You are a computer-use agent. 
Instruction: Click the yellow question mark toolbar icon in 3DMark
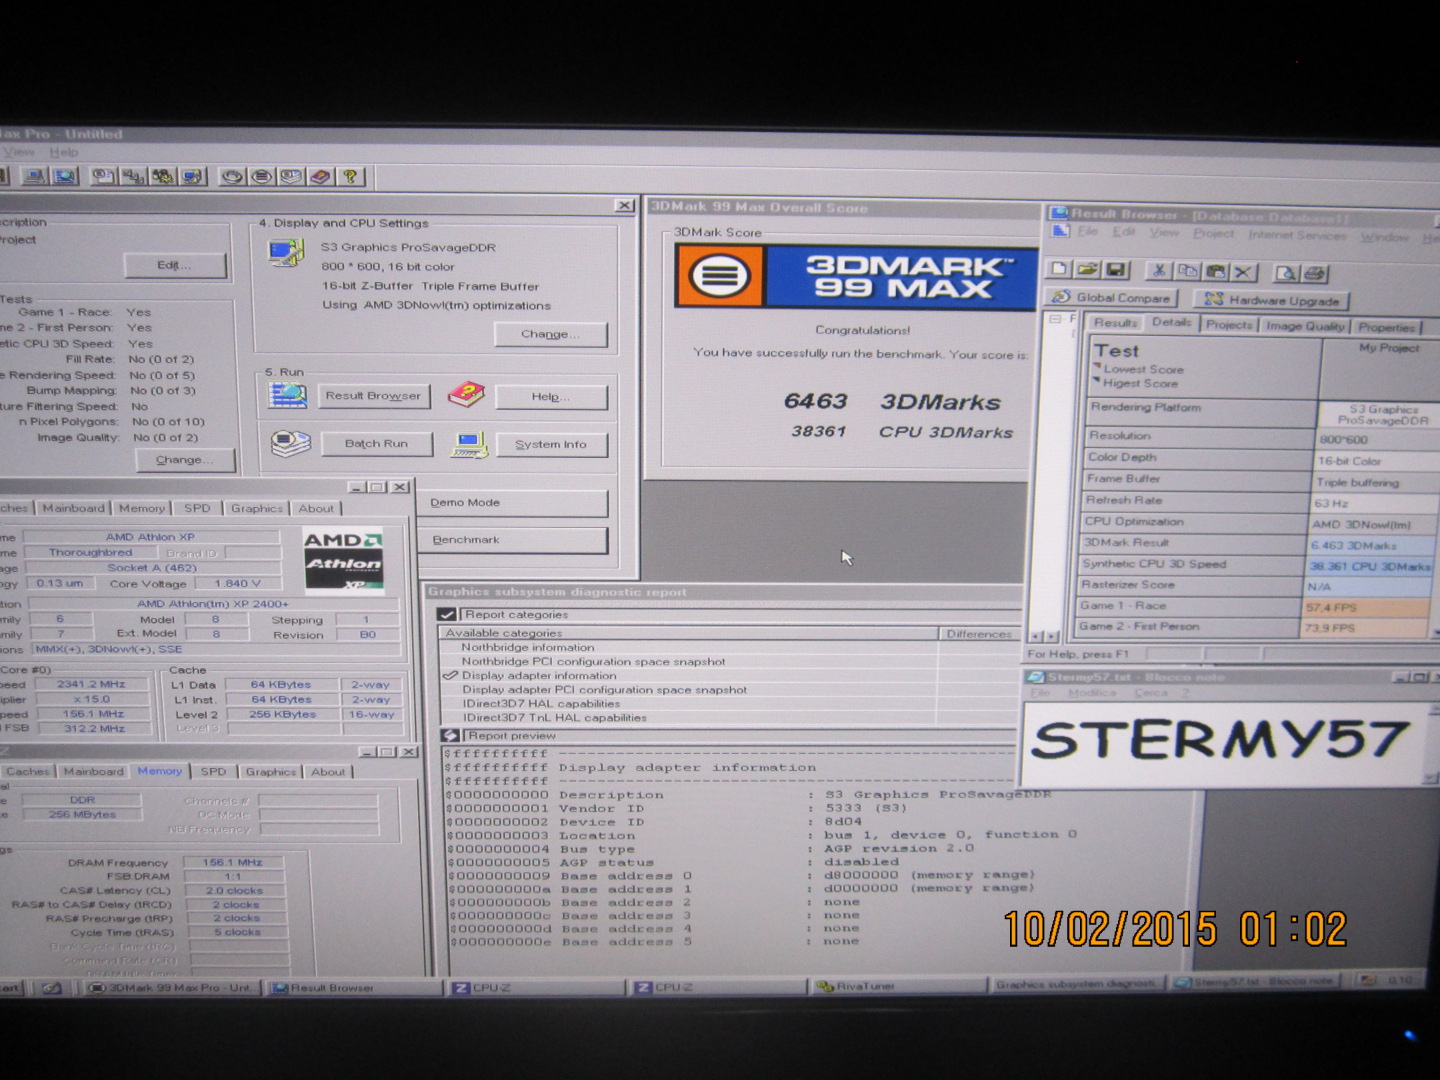point(350,177)
